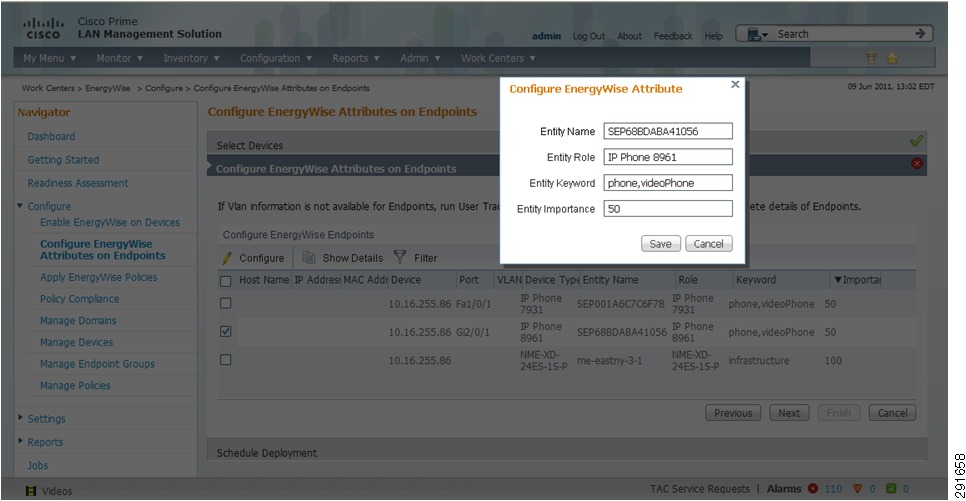Open the Inventory menu

pyautogui.click(x=191, y=58)
